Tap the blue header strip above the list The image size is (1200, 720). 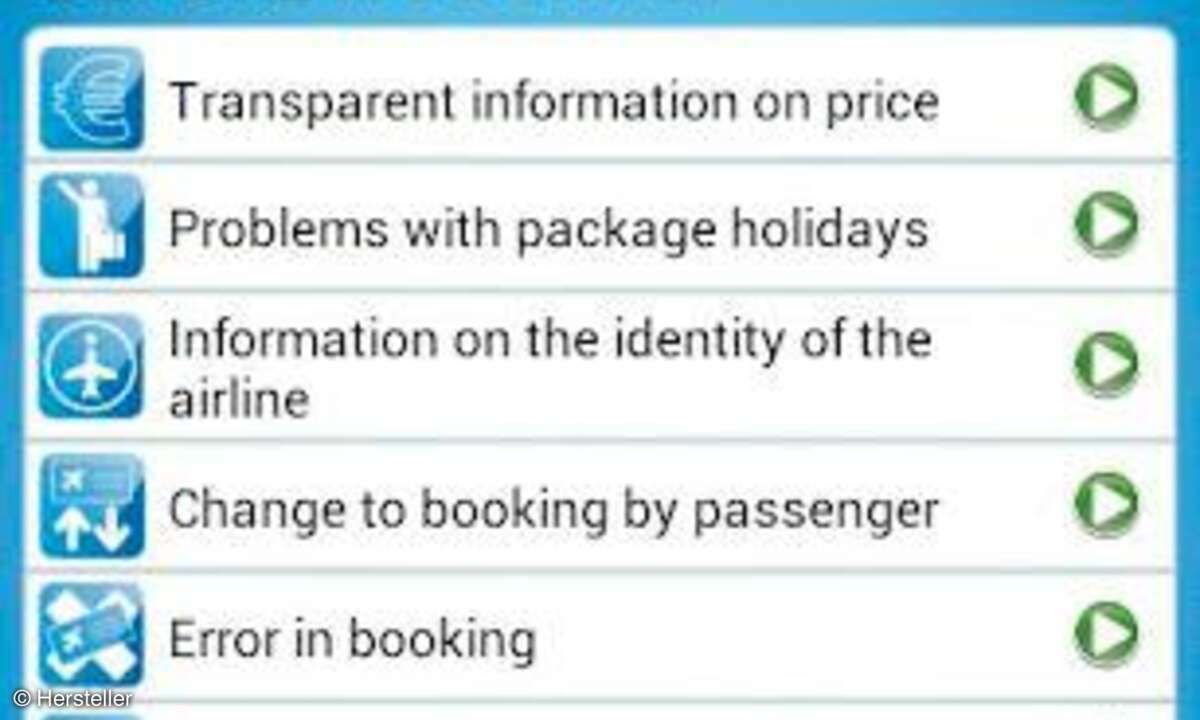coord(600,12)
